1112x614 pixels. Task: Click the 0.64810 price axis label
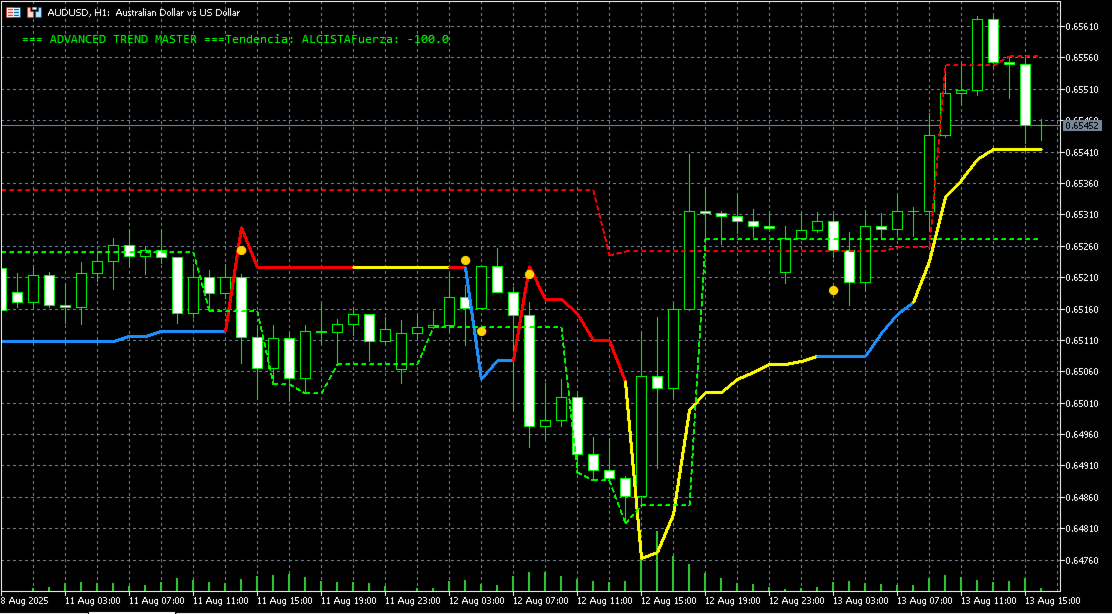click(x=1082, y=529)
